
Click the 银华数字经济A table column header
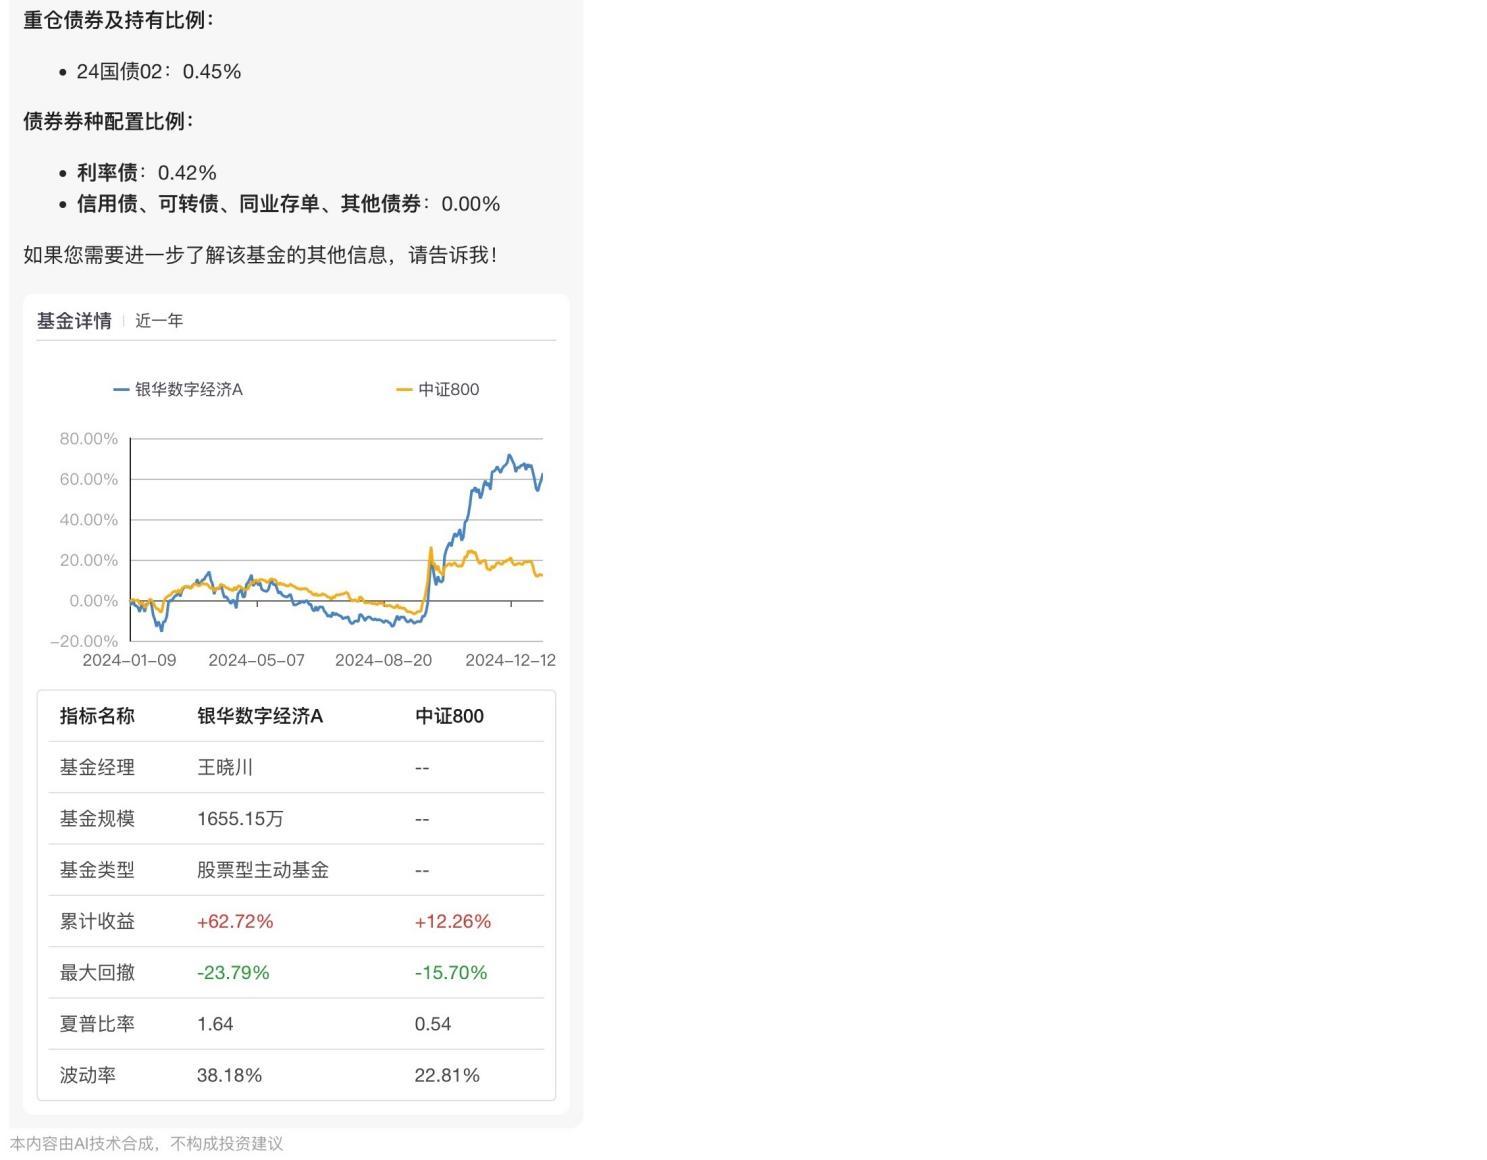[260, 716]
